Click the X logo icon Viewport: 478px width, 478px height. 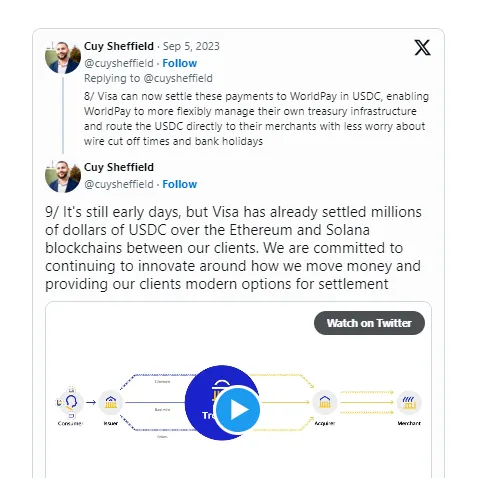point(422,48)
